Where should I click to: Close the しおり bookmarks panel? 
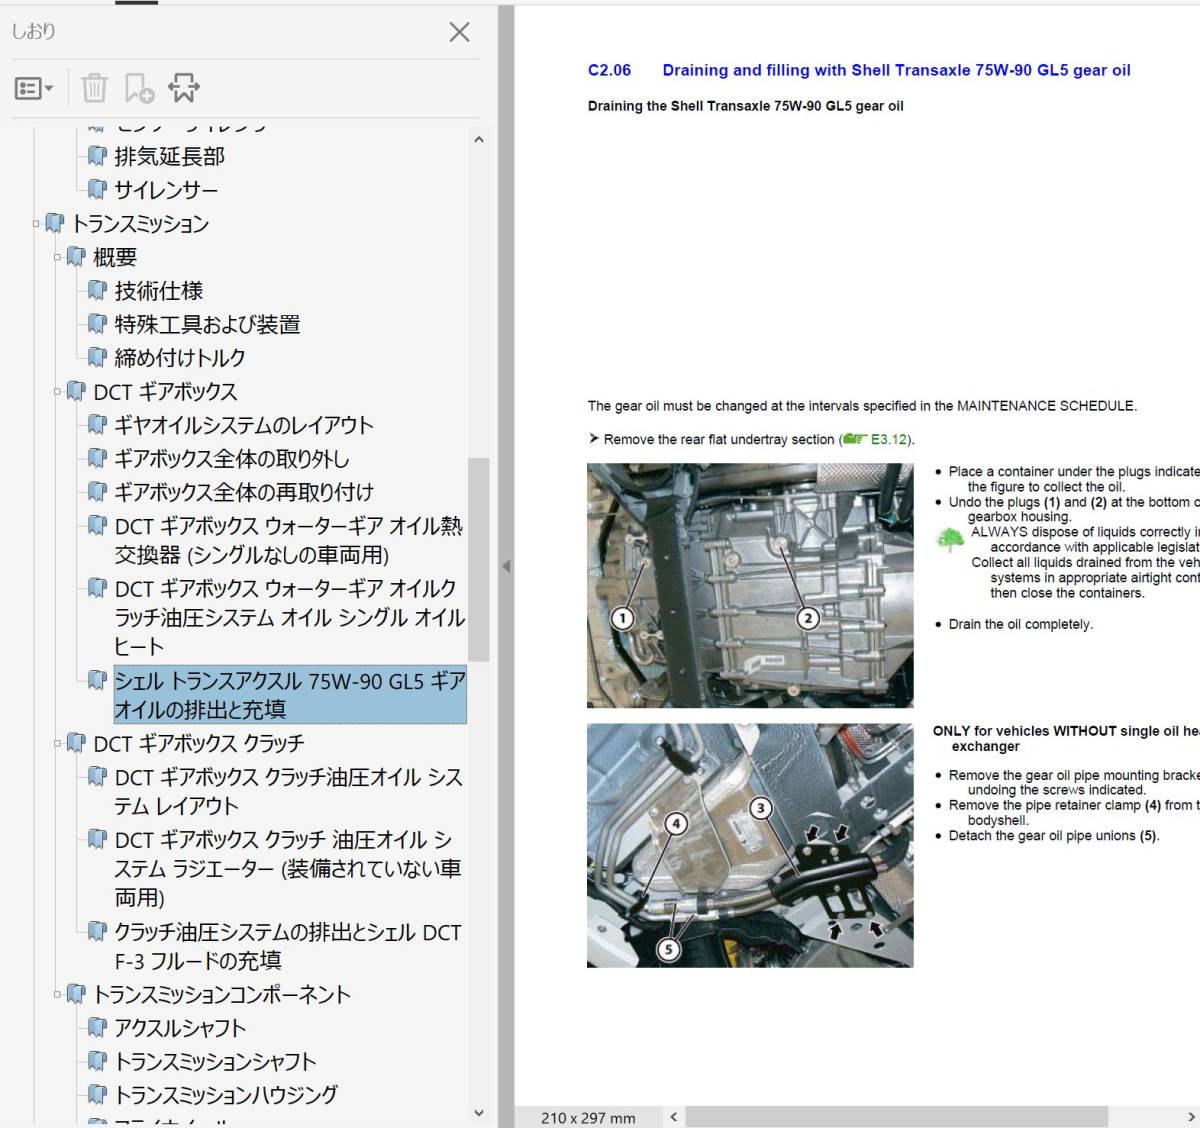(459, 32)
